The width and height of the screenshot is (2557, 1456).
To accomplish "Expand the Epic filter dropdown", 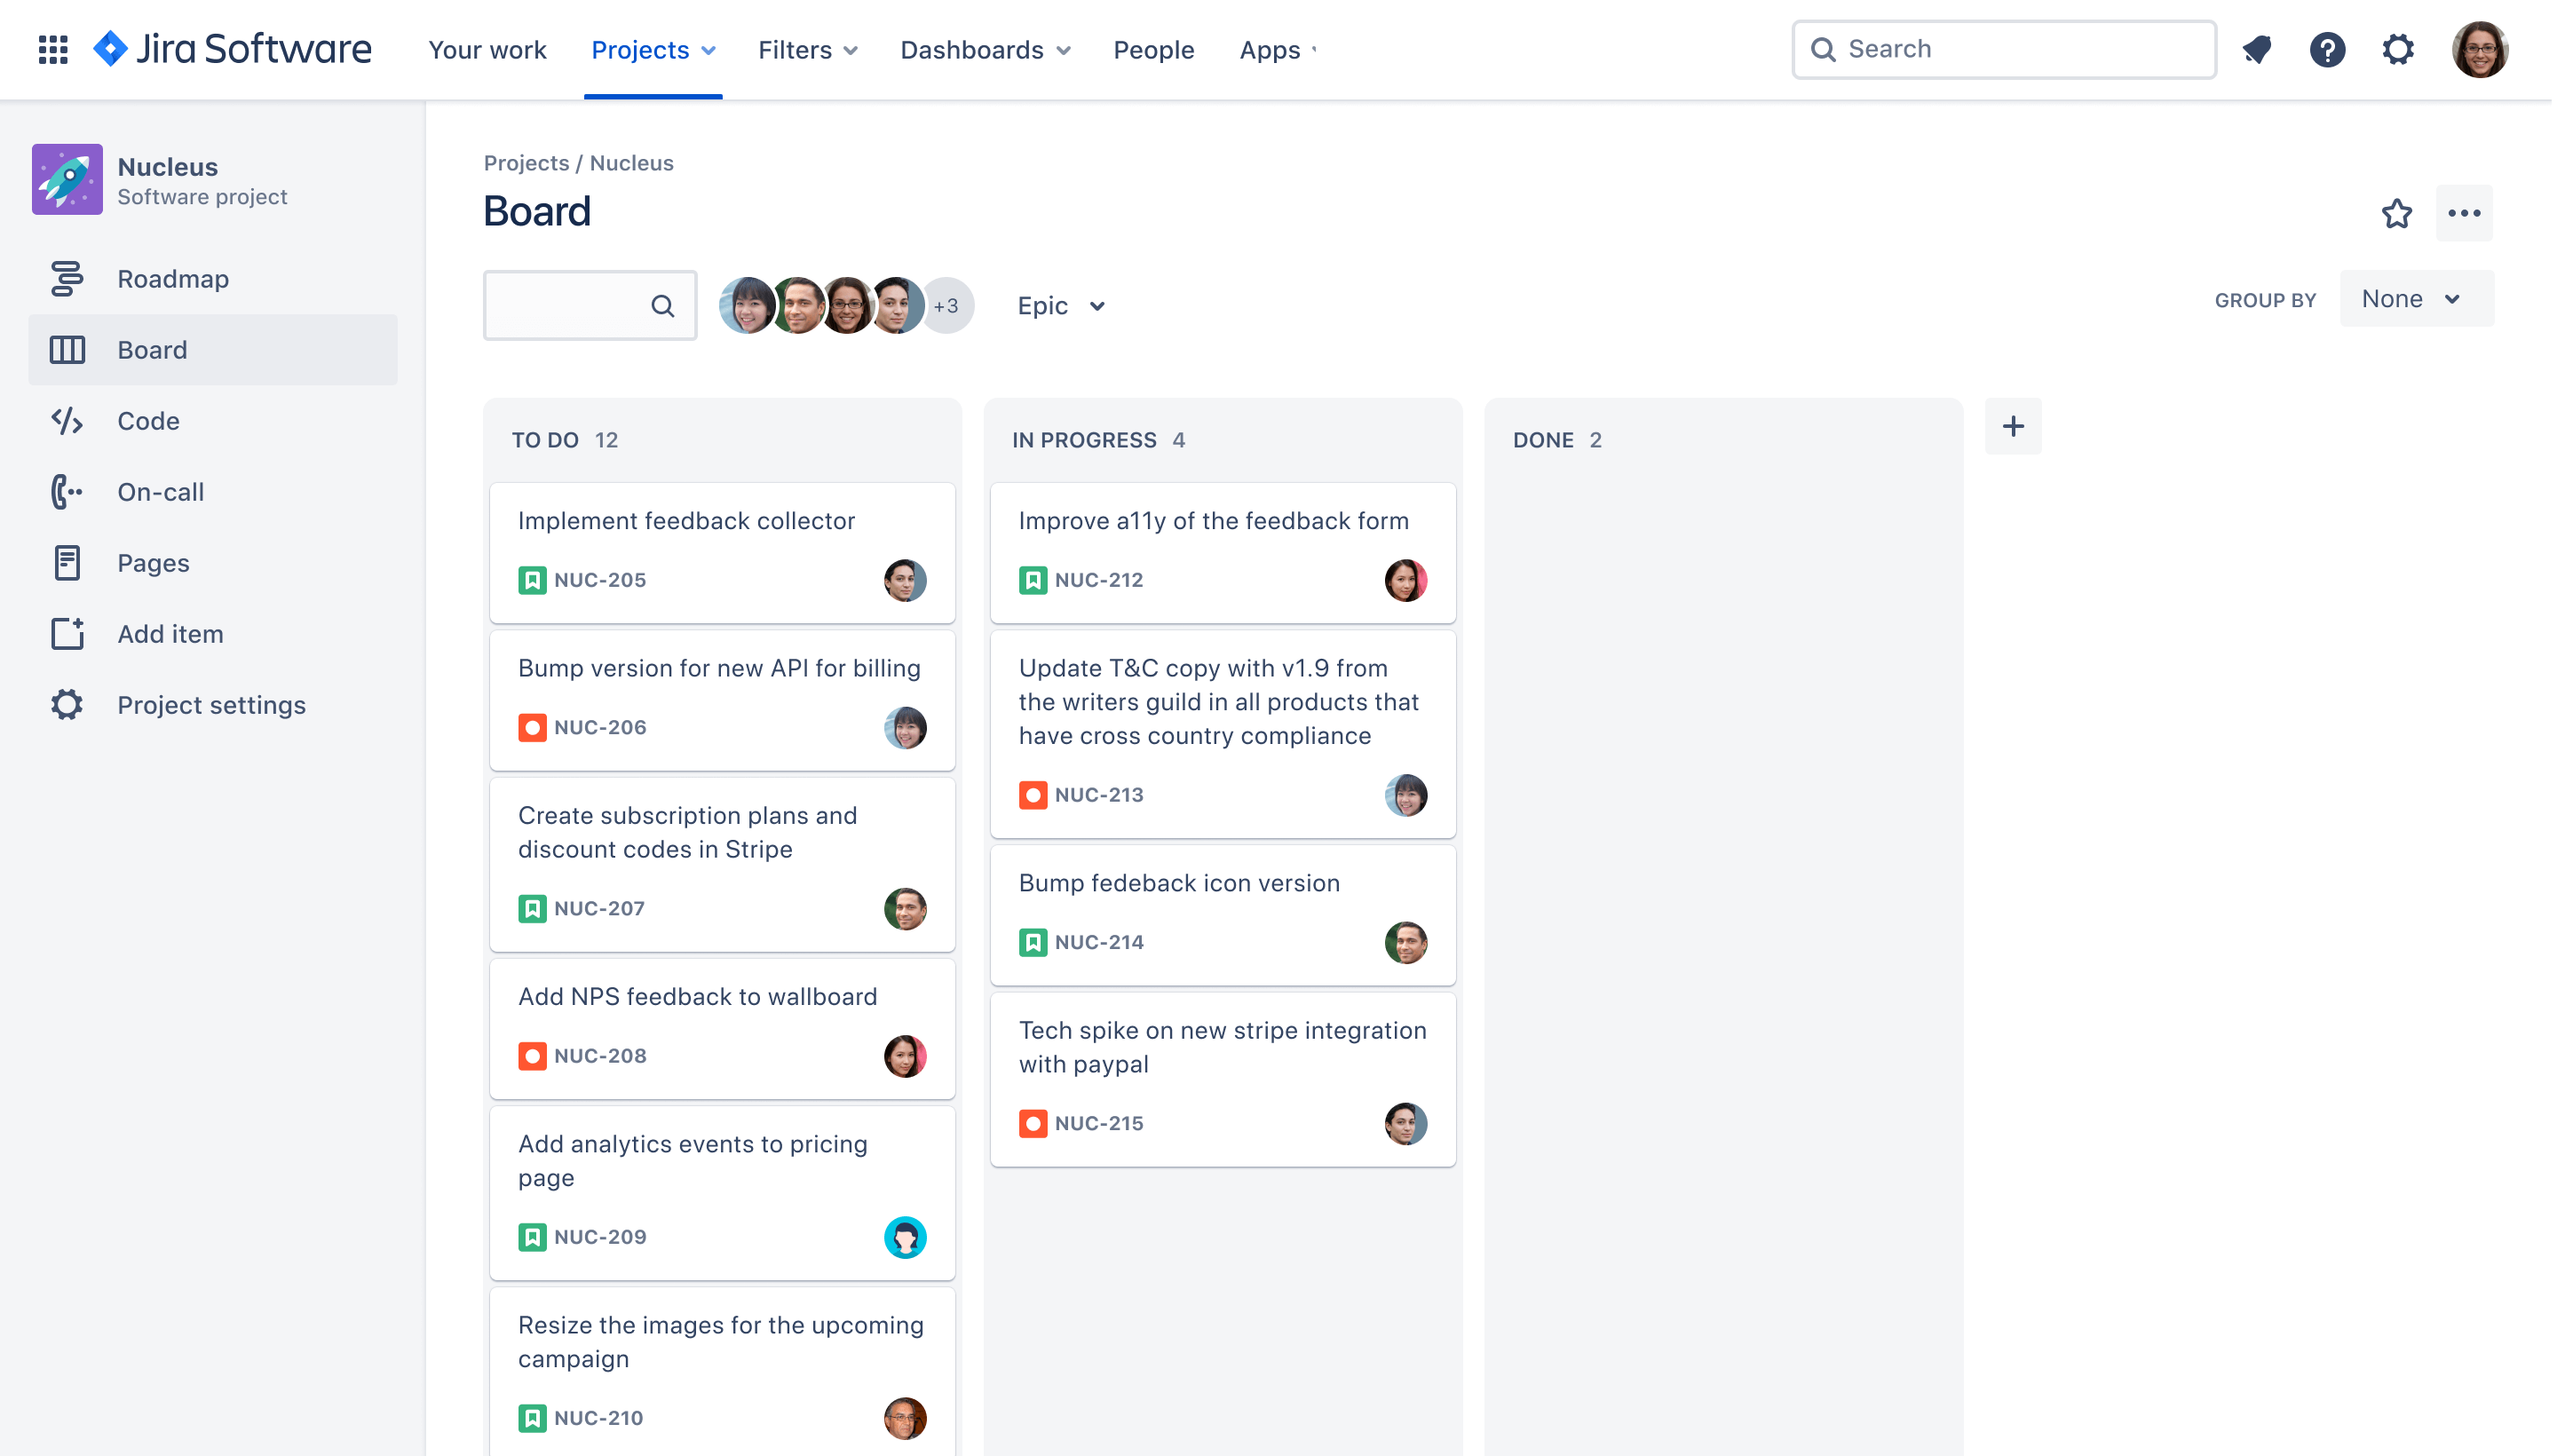I will tap(1061, 304).
